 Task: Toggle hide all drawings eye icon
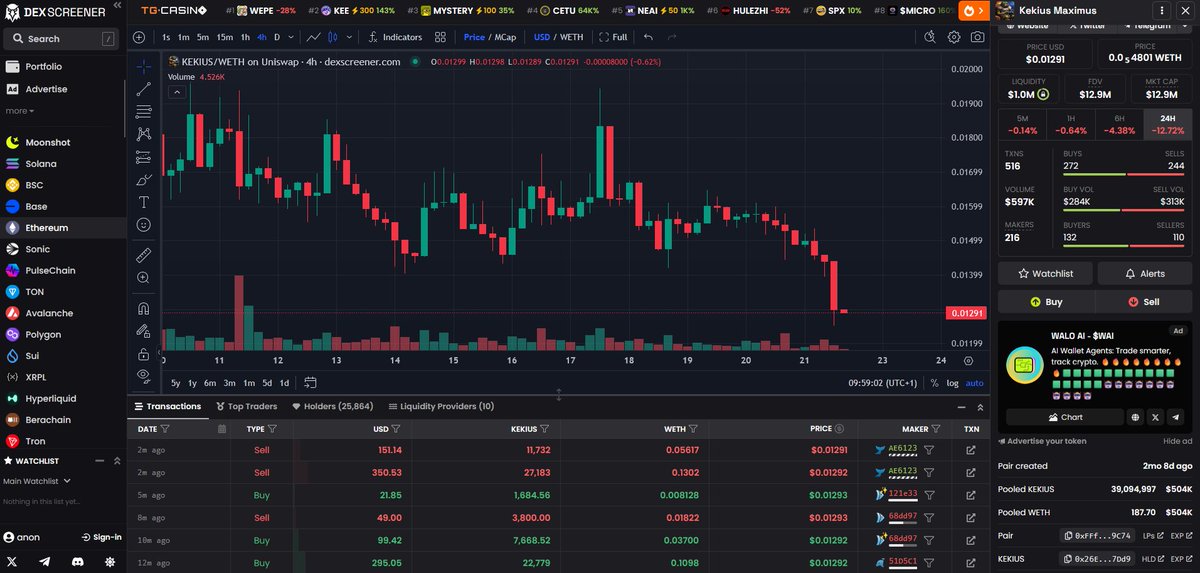click(x=143, y=376)
